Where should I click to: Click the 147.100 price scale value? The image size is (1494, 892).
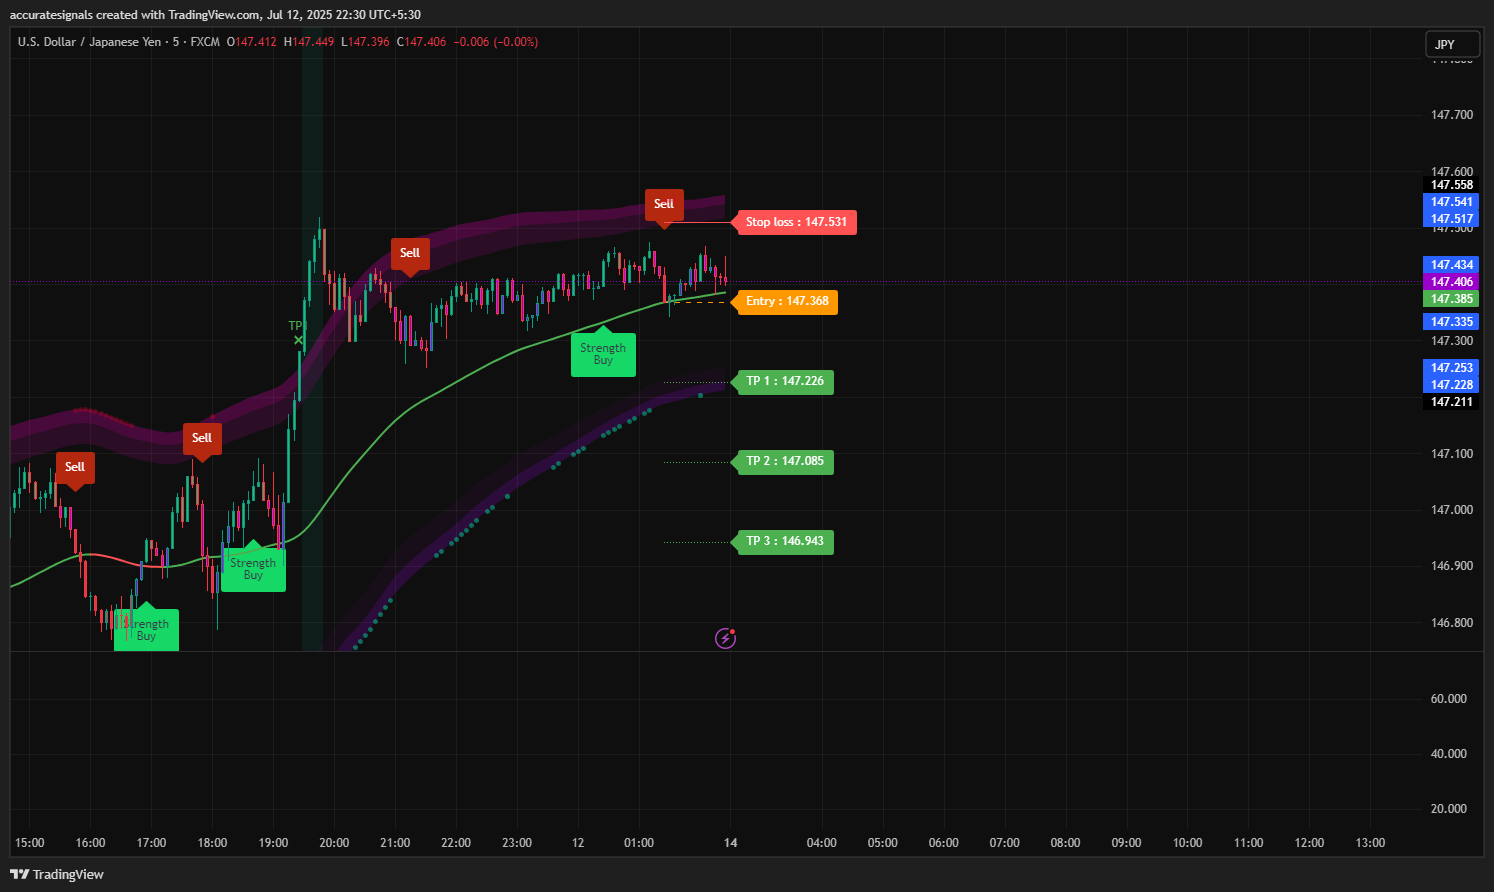point(1451,454)
